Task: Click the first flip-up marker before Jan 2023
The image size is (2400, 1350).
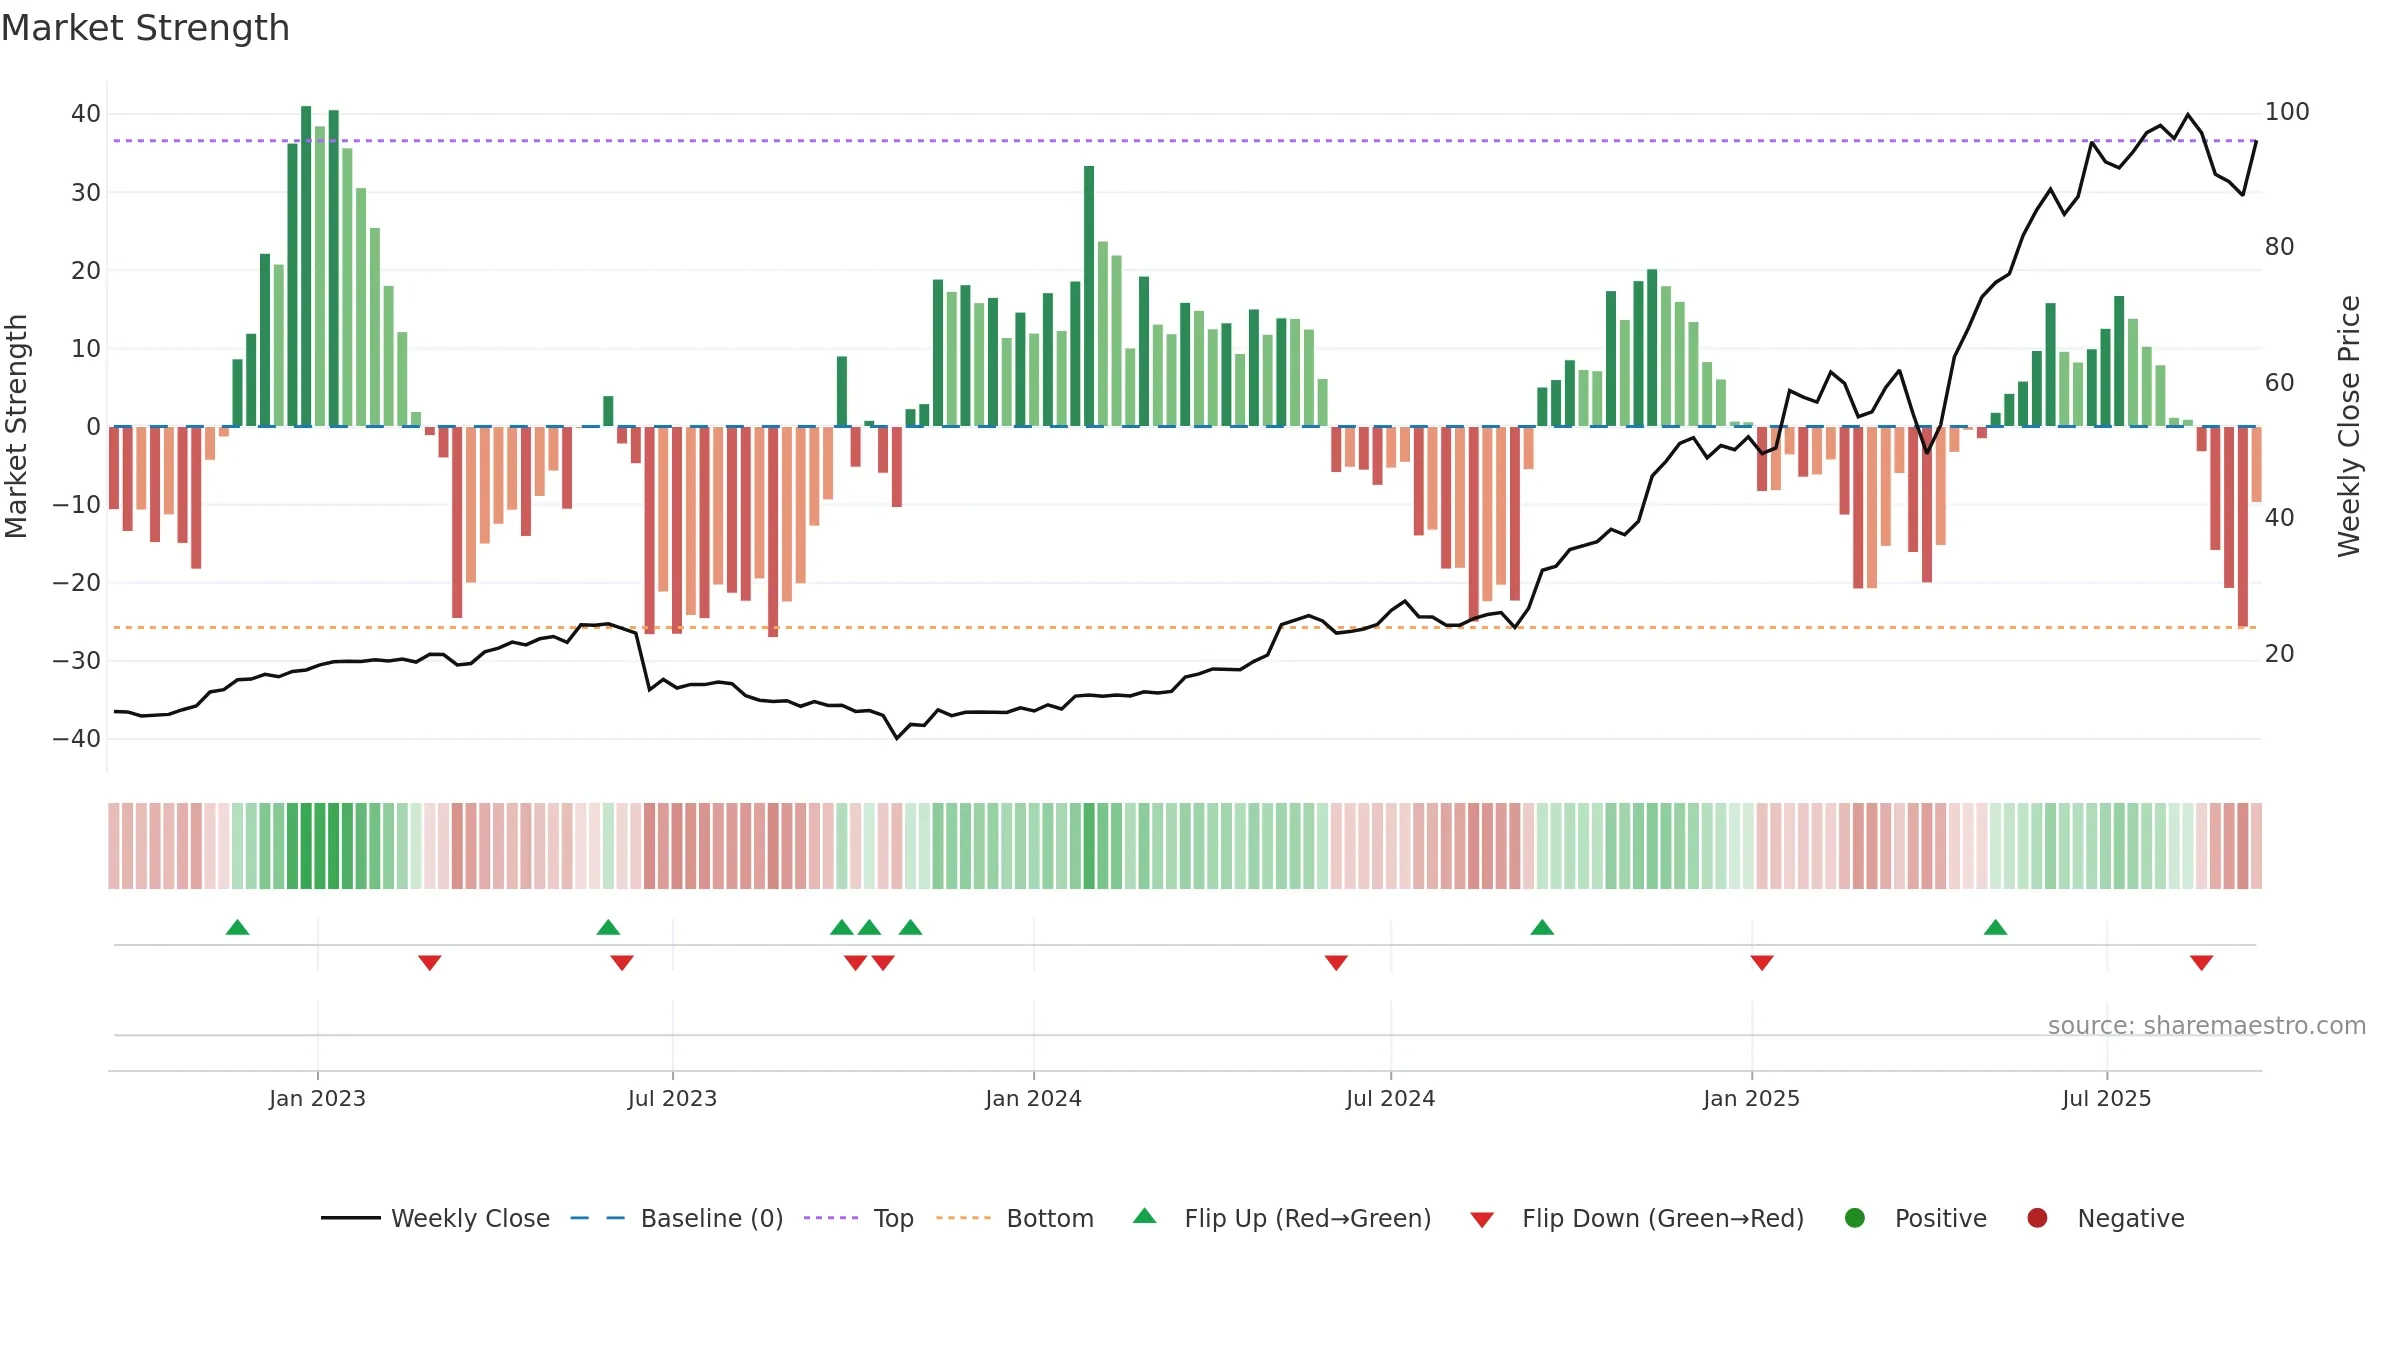Action: [x=237, y=927]
